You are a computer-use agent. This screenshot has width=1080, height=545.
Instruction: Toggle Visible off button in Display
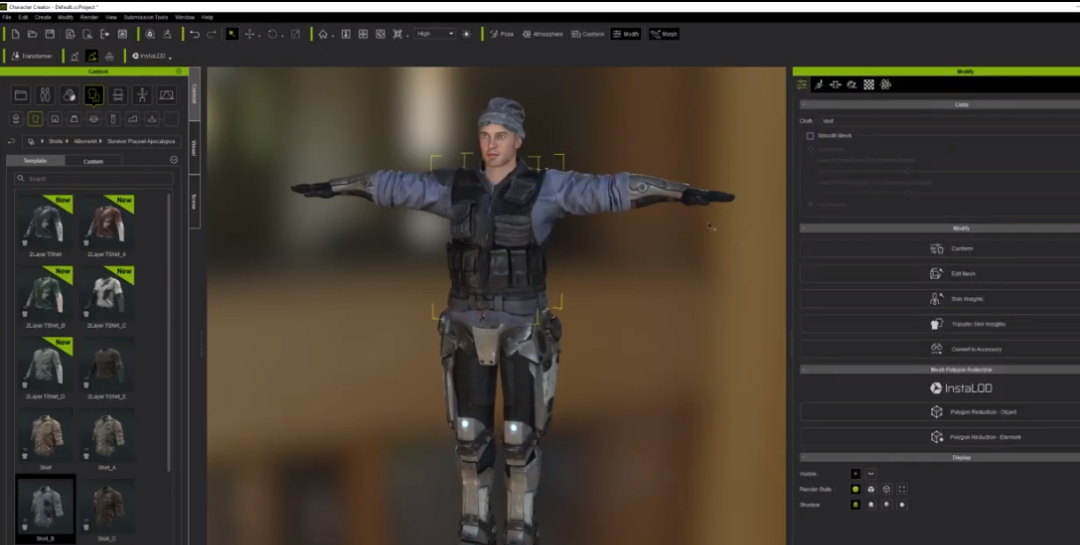(871, 474)
